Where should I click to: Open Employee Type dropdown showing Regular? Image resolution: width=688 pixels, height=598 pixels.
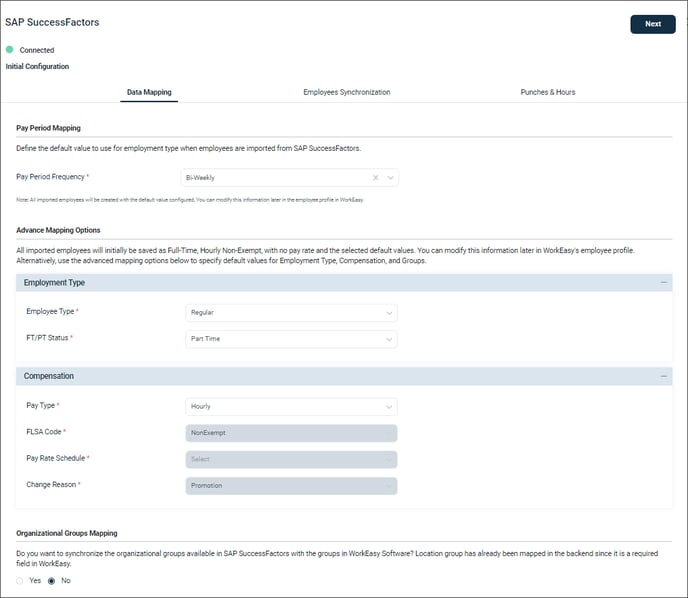point(291,313)
